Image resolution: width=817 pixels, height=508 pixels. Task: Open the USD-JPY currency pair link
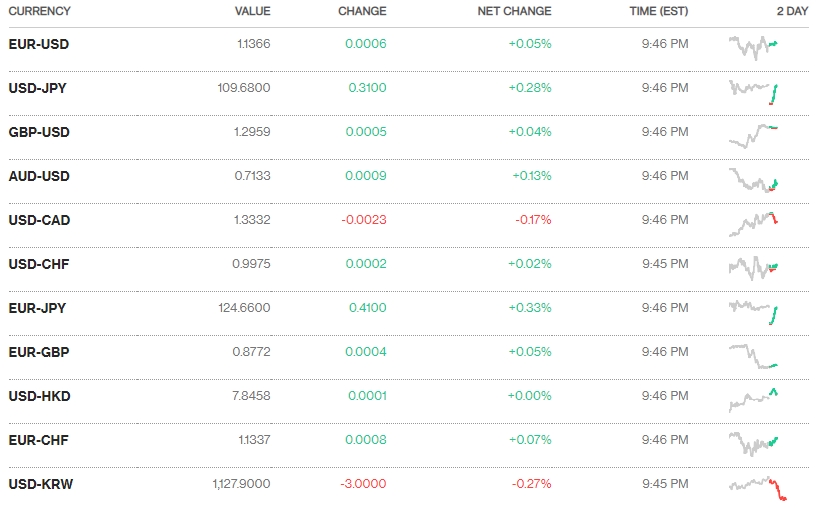click(x=37, y=88)
